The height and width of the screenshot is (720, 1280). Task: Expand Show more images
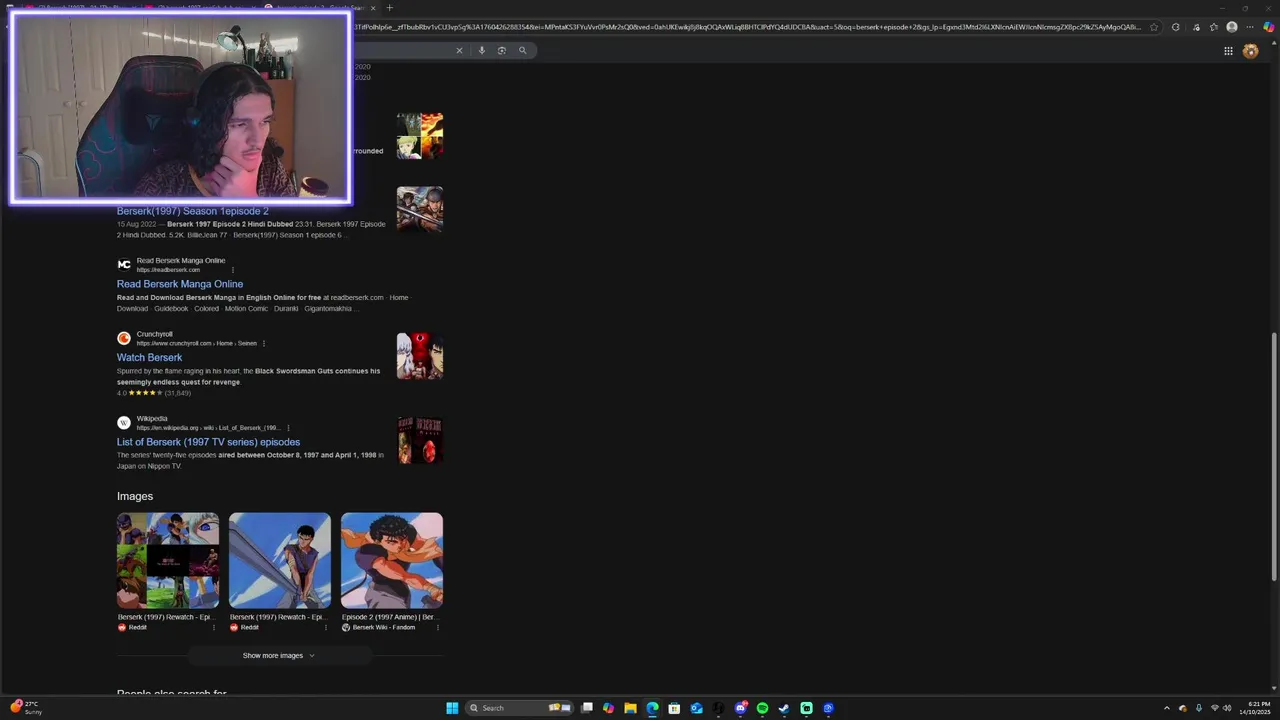tap(280, 655)
